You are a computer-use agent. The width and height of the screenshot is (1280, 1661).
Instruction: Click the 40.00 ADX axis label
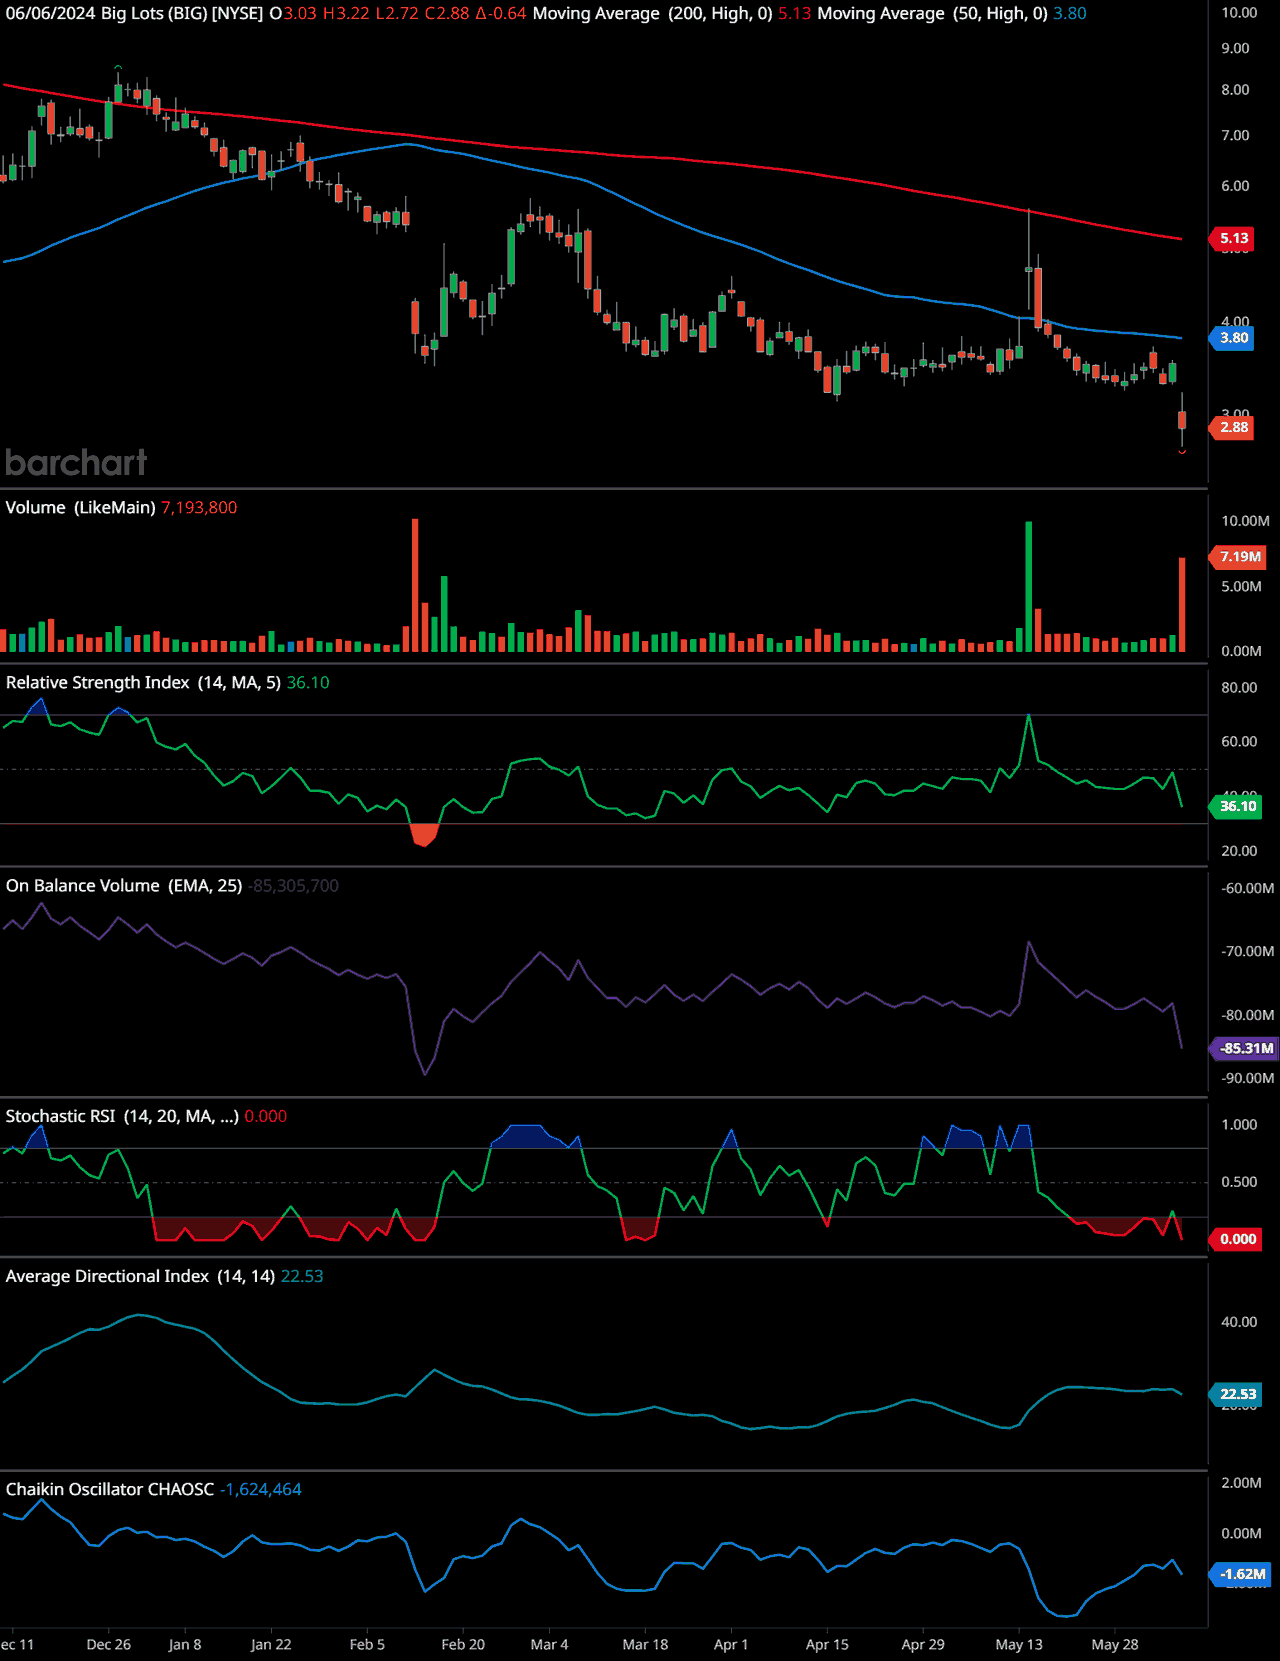tap(1239, 1322)
